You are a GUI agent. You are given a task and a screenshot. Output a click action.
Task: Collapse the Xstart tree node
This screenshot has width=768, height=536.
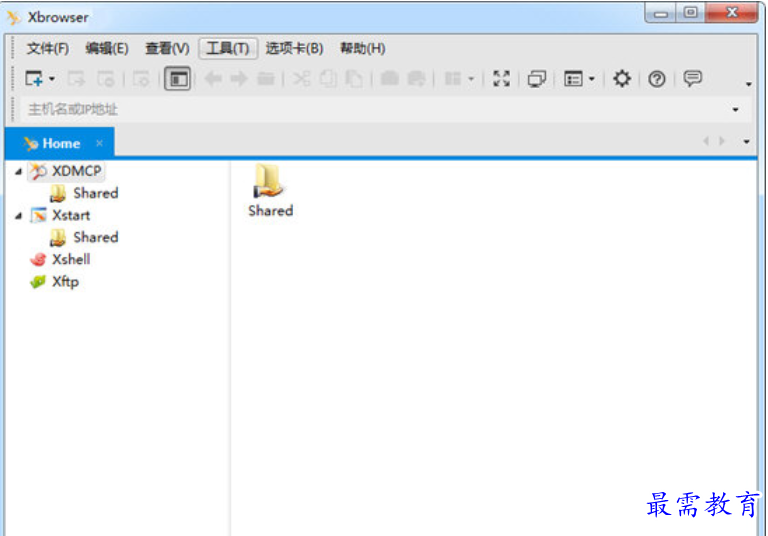19,216
